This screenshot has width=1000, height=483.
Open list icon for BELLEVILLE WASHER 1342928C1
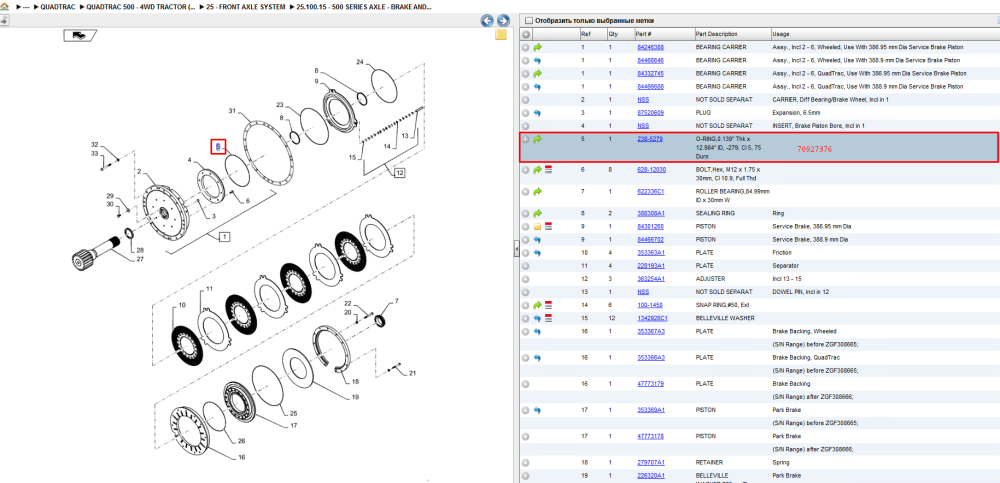coord(548,318)
